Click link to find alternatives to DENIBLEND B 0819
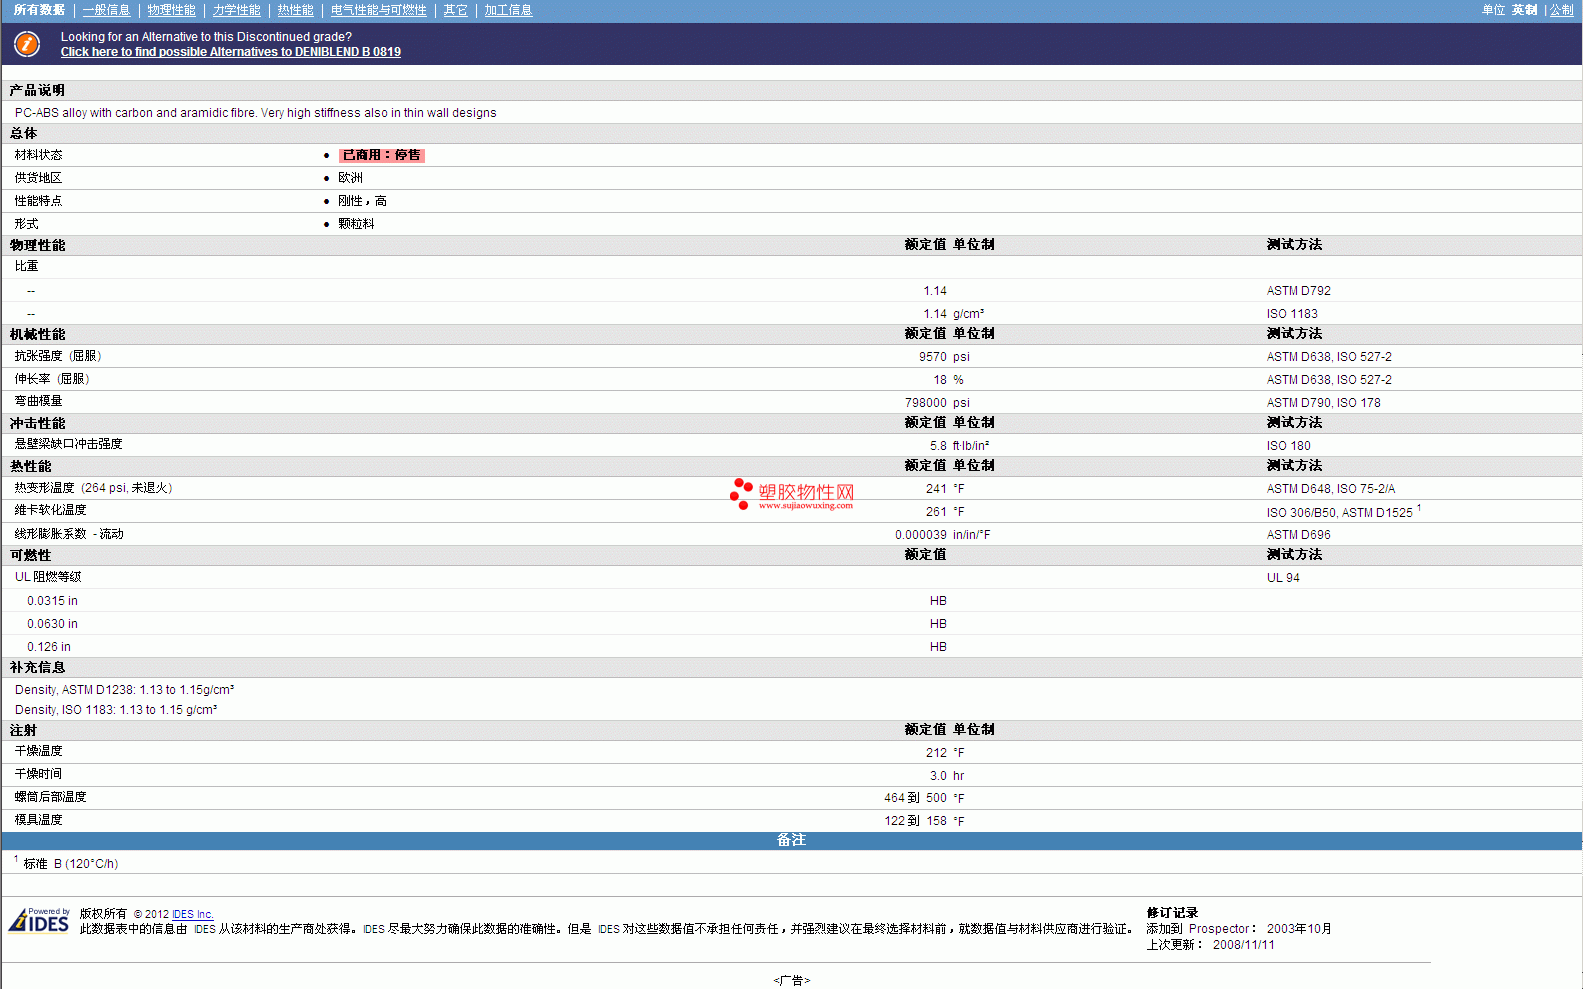 click(231, 52)
